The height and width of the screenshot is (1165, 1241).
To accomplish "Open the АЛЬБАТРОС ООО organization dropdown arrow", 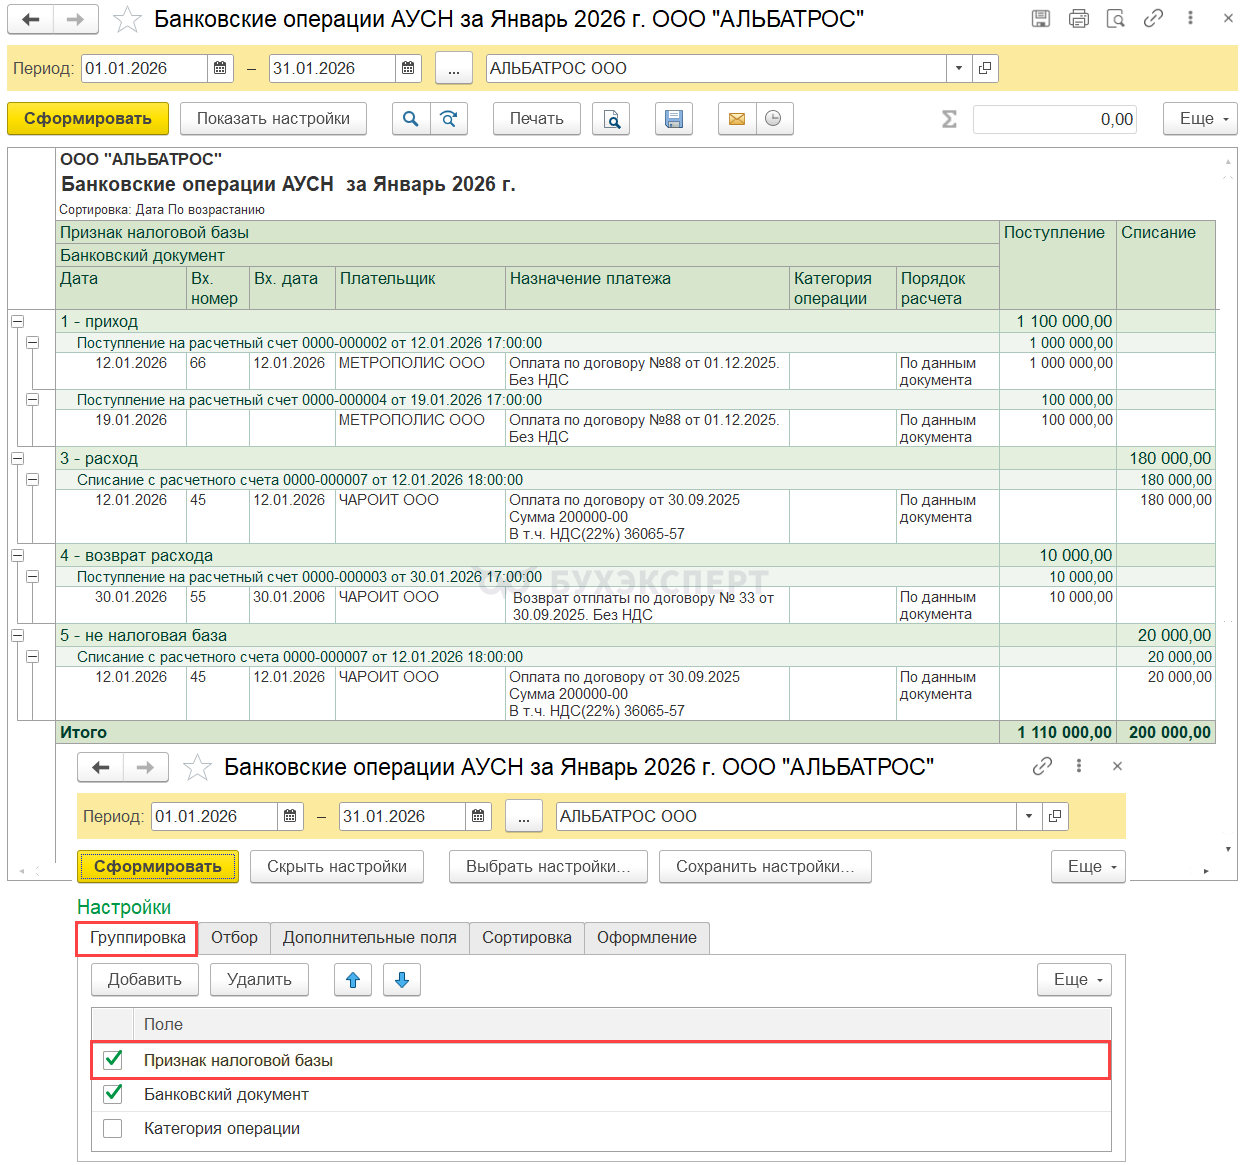I will click(959, 69).
